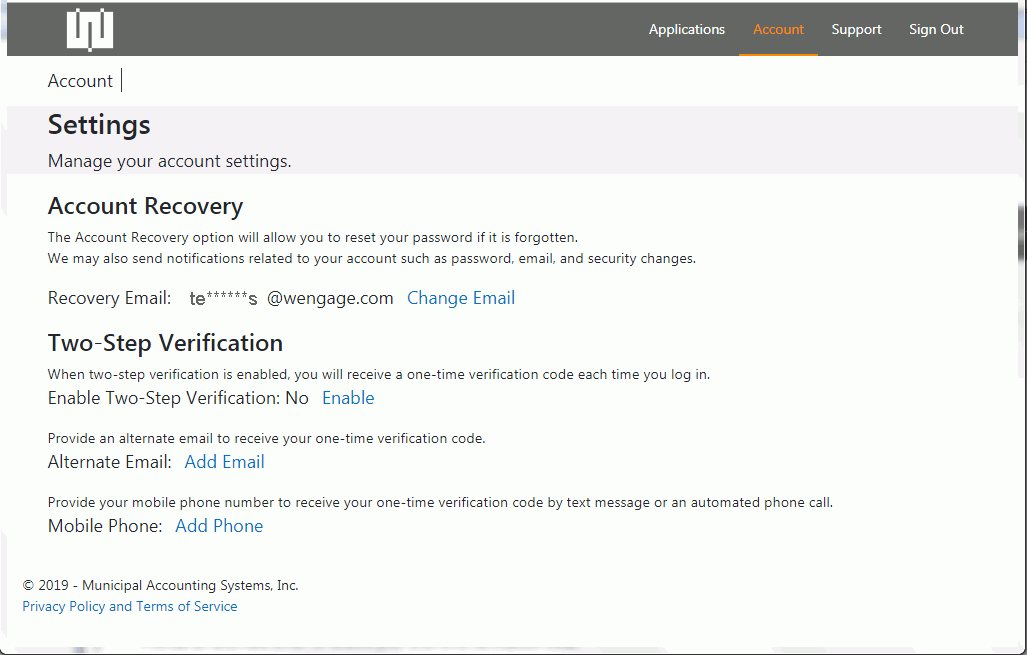Click the Add Phone link
Screen dimensions: 1027x655
219,526
